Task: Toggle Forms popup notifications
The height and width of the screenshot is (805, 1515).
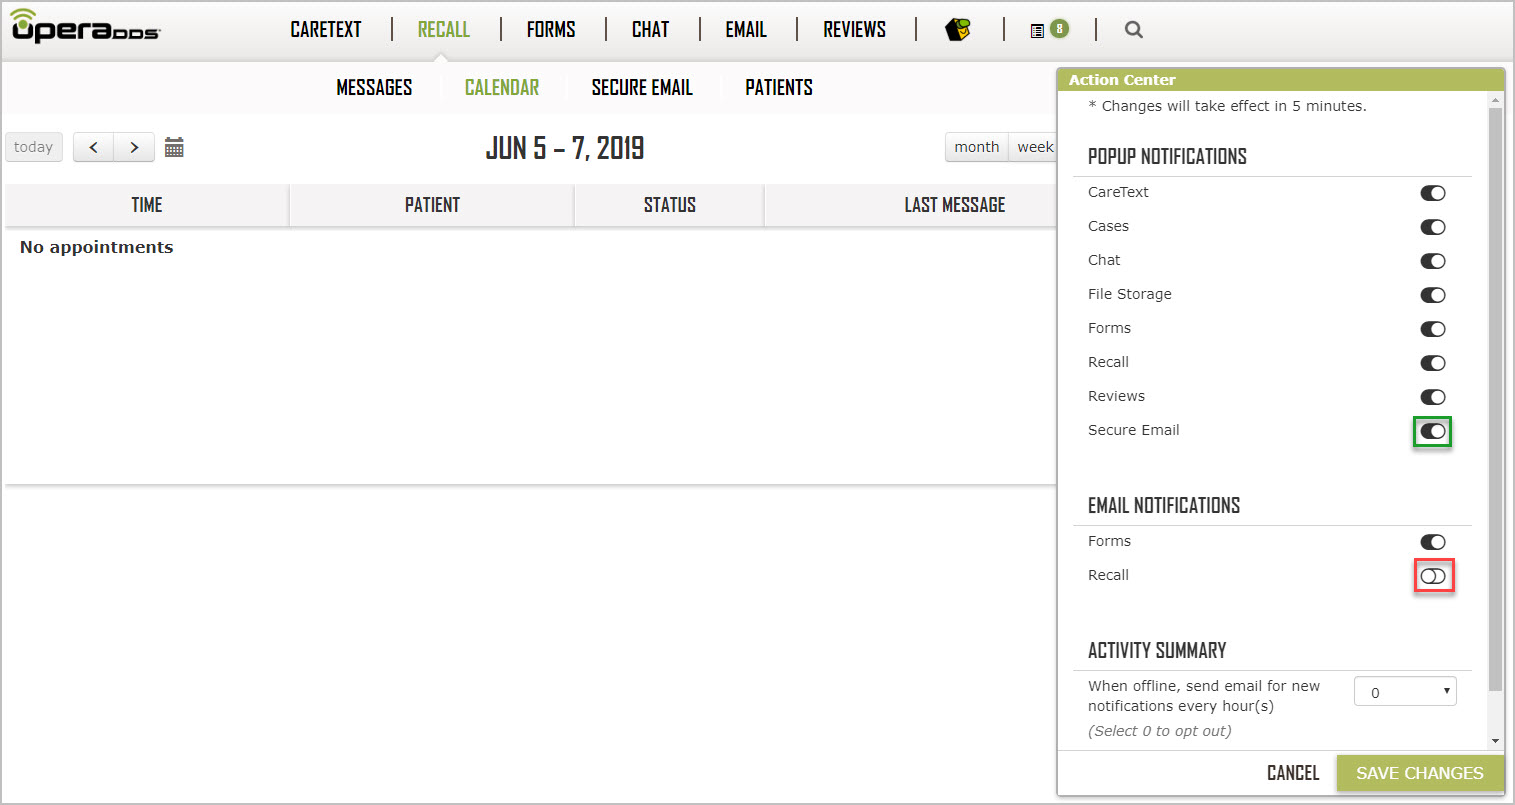Action: [x=1433, y=329]
